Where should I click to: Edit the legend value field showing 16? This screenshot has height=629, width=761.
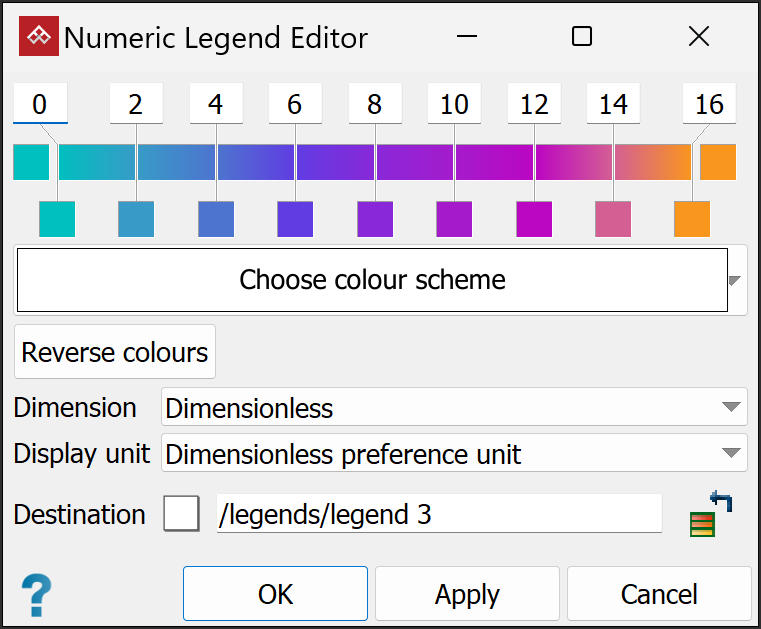709,104
